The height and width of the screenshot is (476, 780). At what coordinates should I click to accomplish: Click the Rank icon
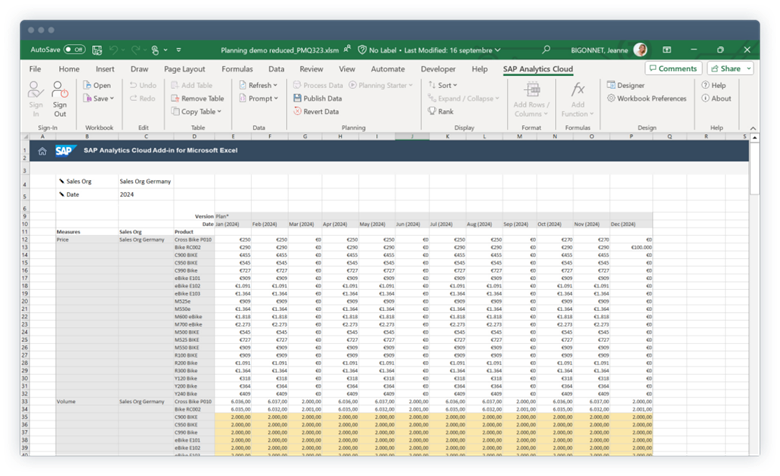tap(440, 111)
